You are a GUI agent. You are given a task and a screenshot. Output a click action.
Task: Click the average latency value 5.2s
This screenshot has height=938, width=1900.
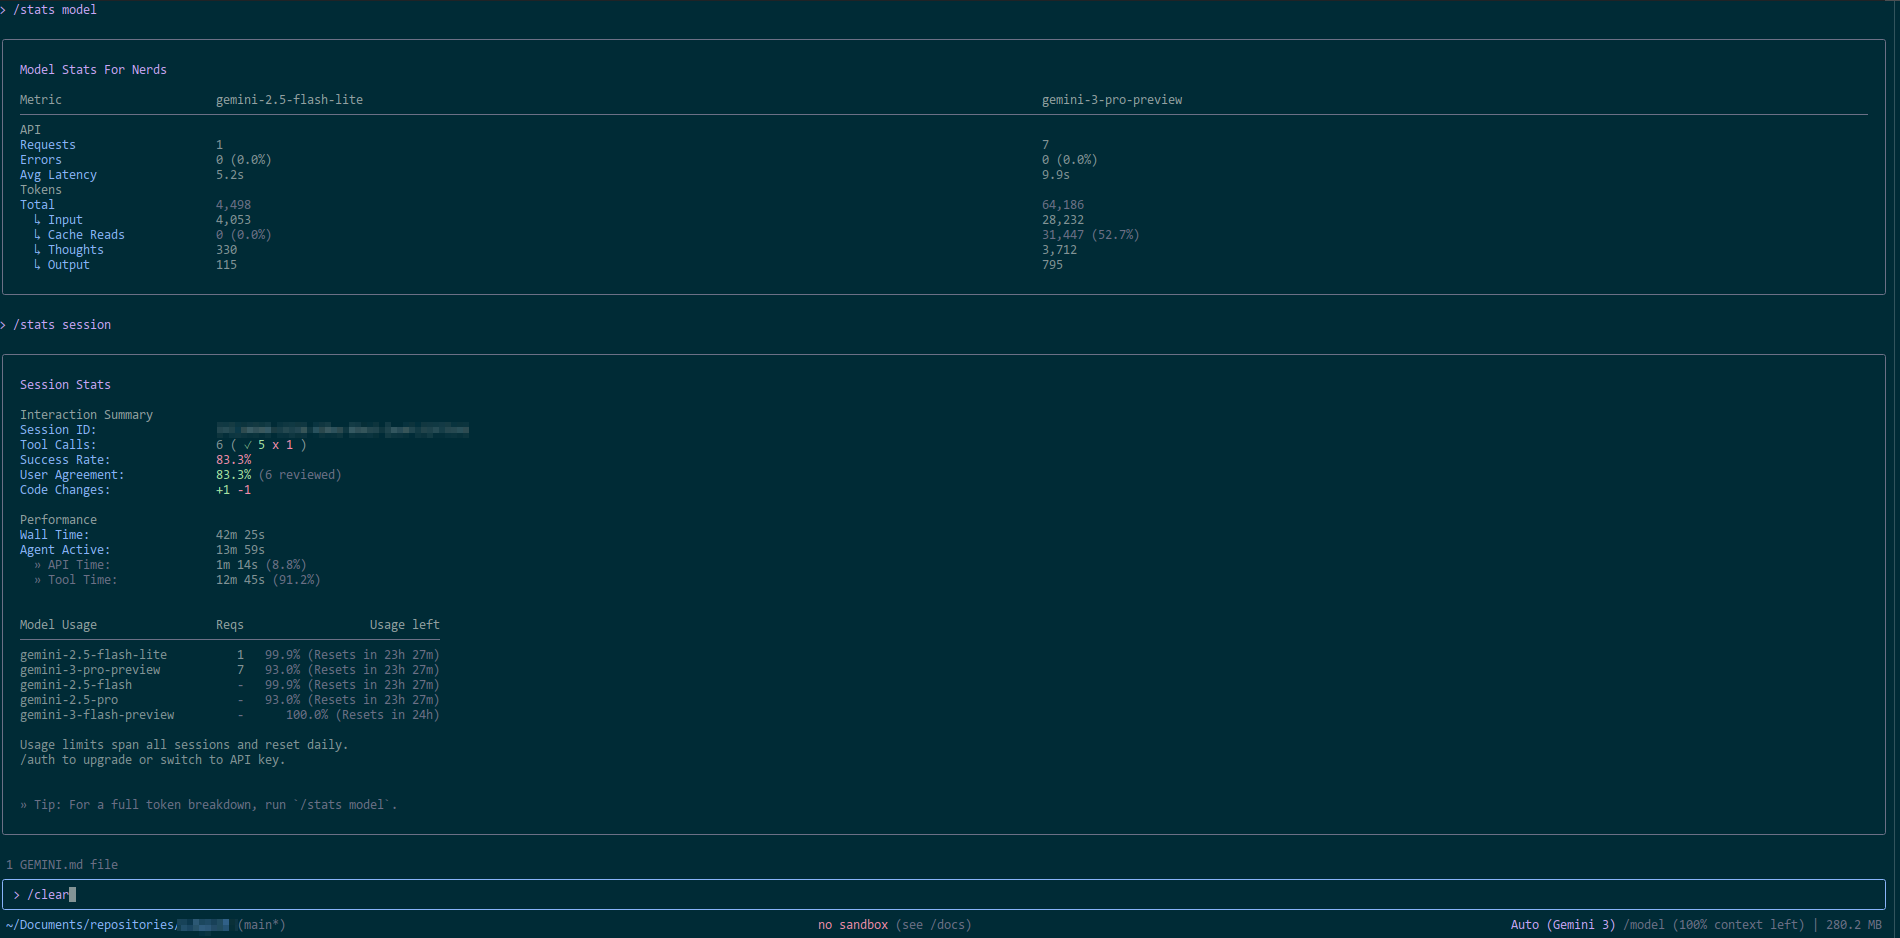click(x=230, y=175)
